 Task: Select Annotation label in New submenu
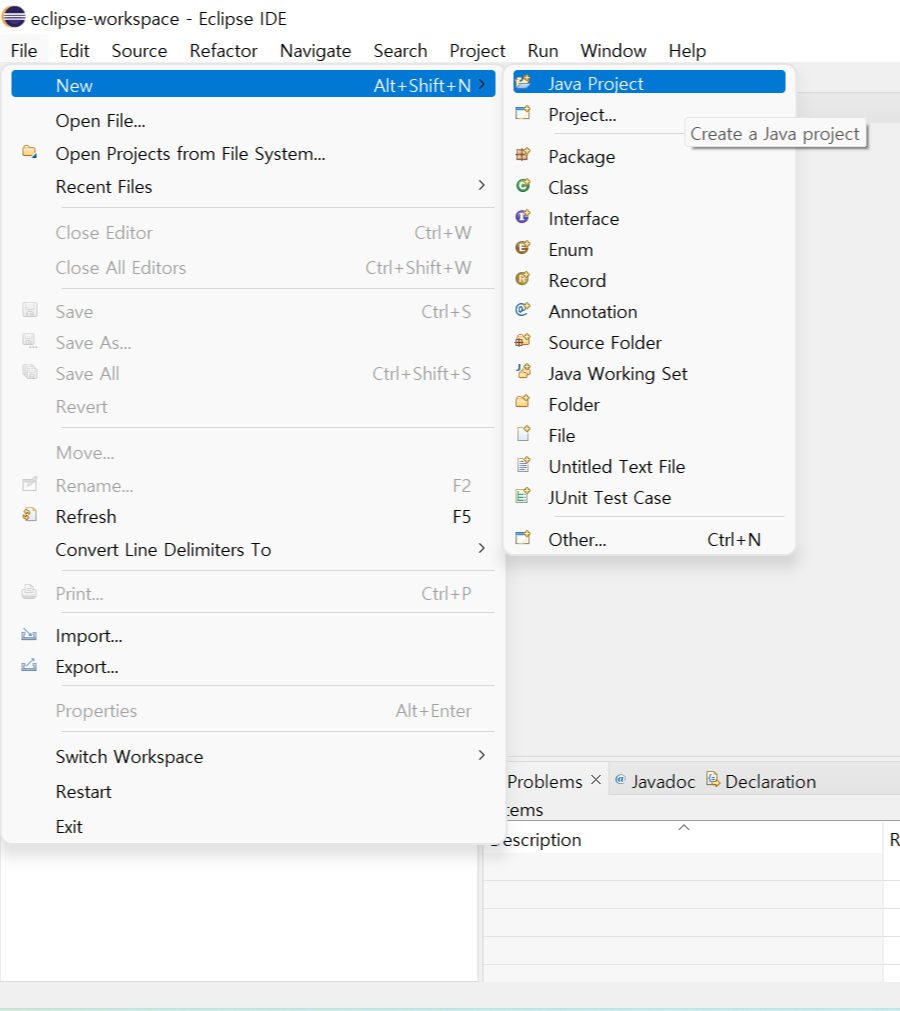tap(592, 311)
